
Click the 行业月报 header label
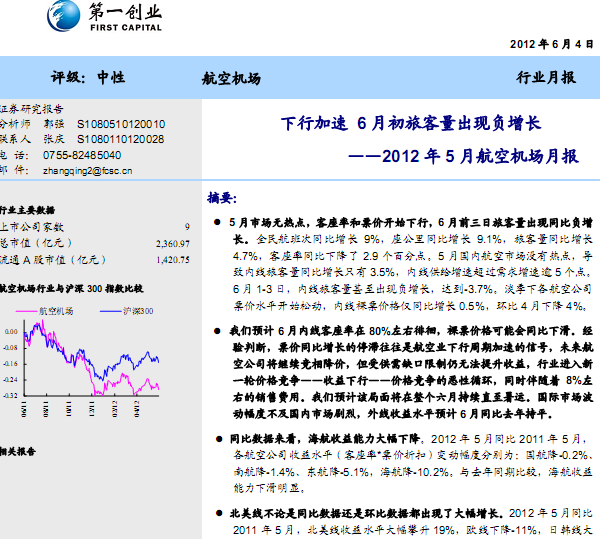tap(545, 78)
